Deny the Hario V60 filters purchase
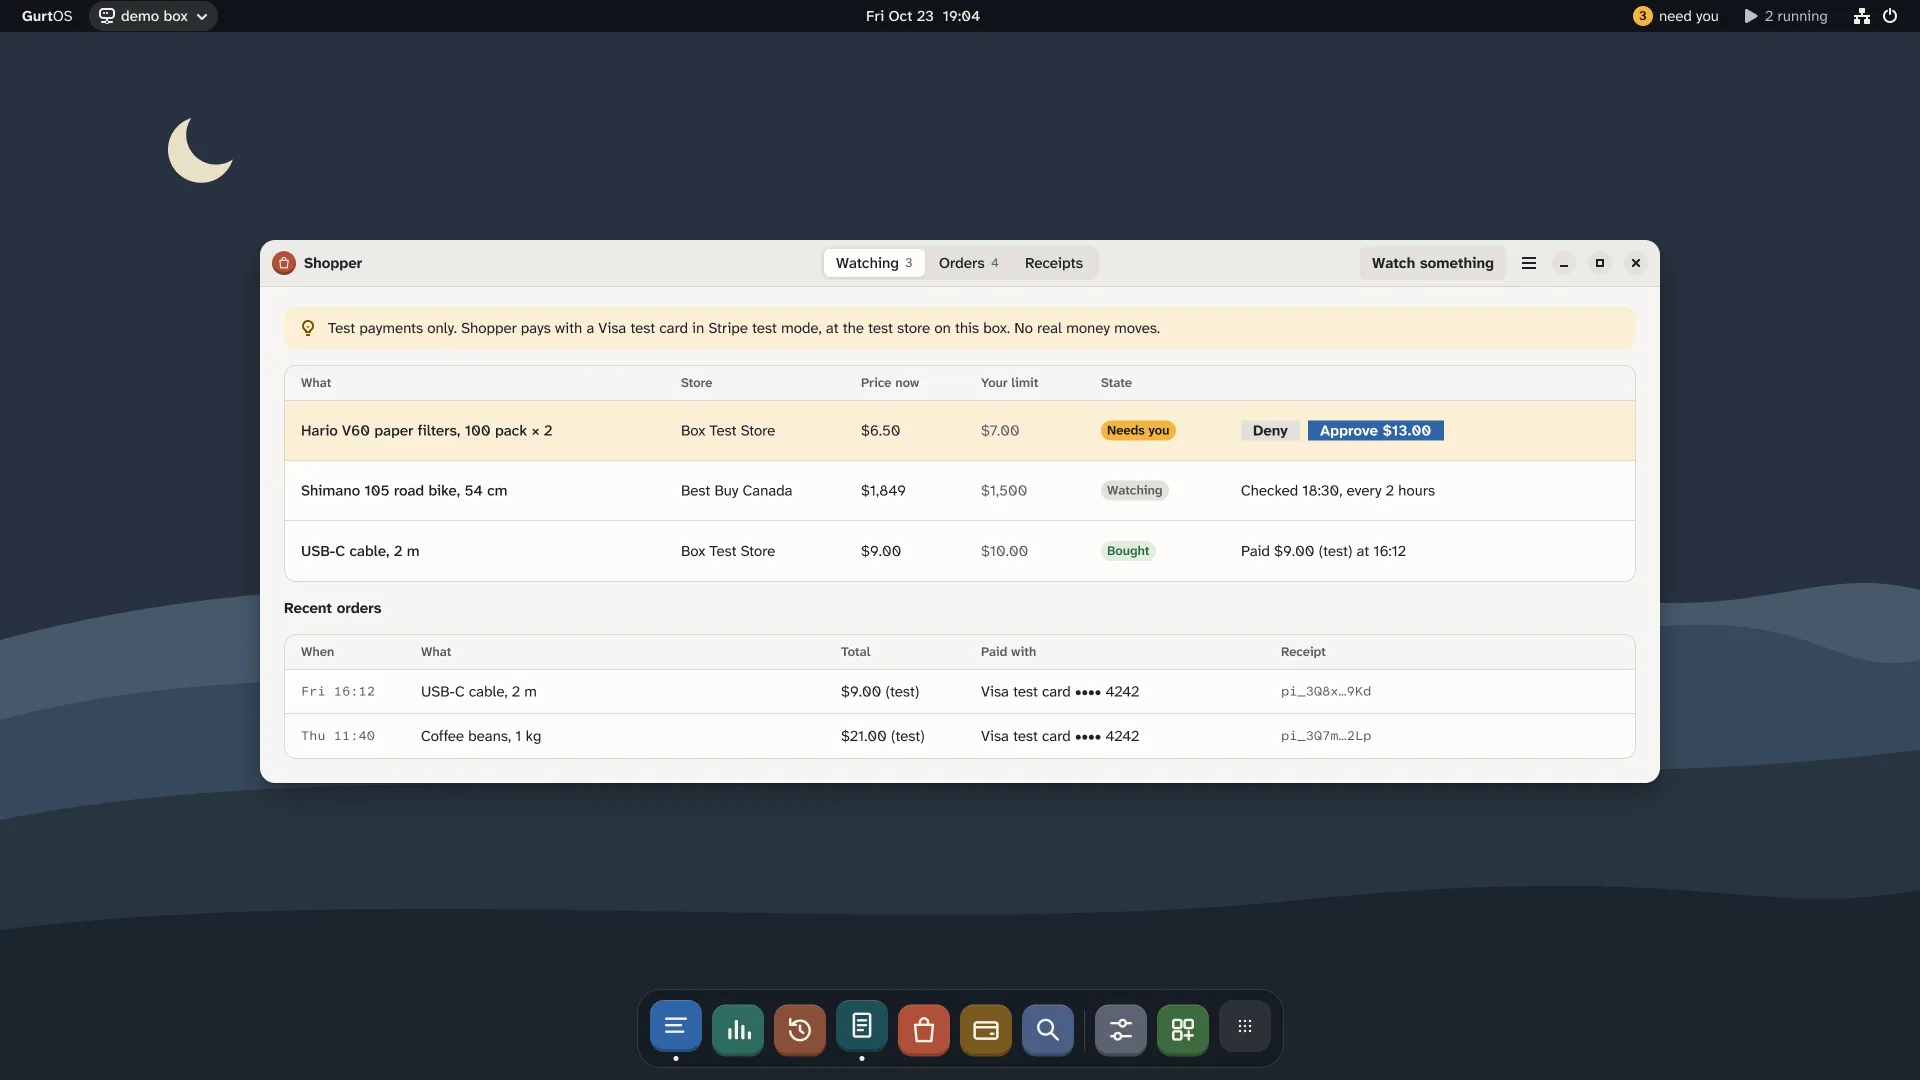The height and width of the screenshot is (1080, 1920). [1270, 431]
